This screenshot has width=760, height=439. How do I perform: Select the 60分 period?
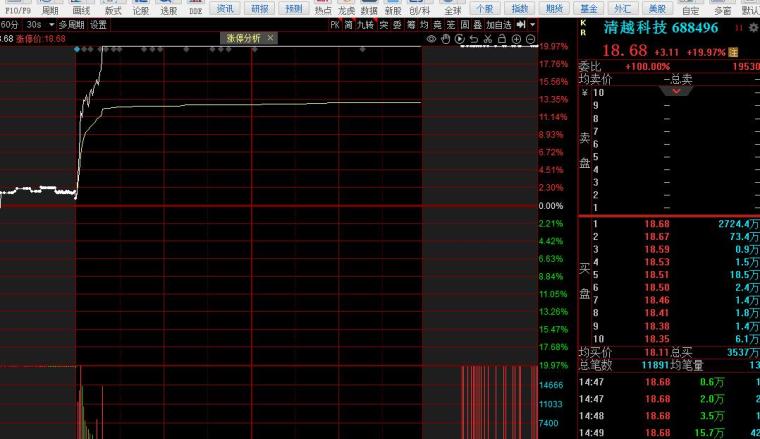(x=9, y=24)
